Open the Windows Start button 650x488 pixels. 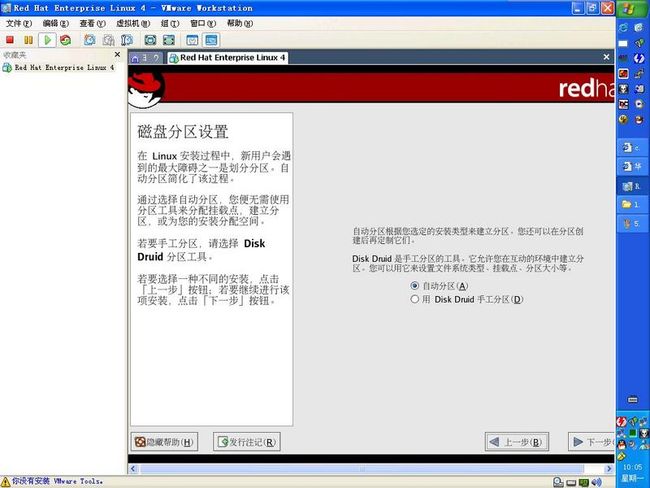pyautogui.click(x=633, y=8)
